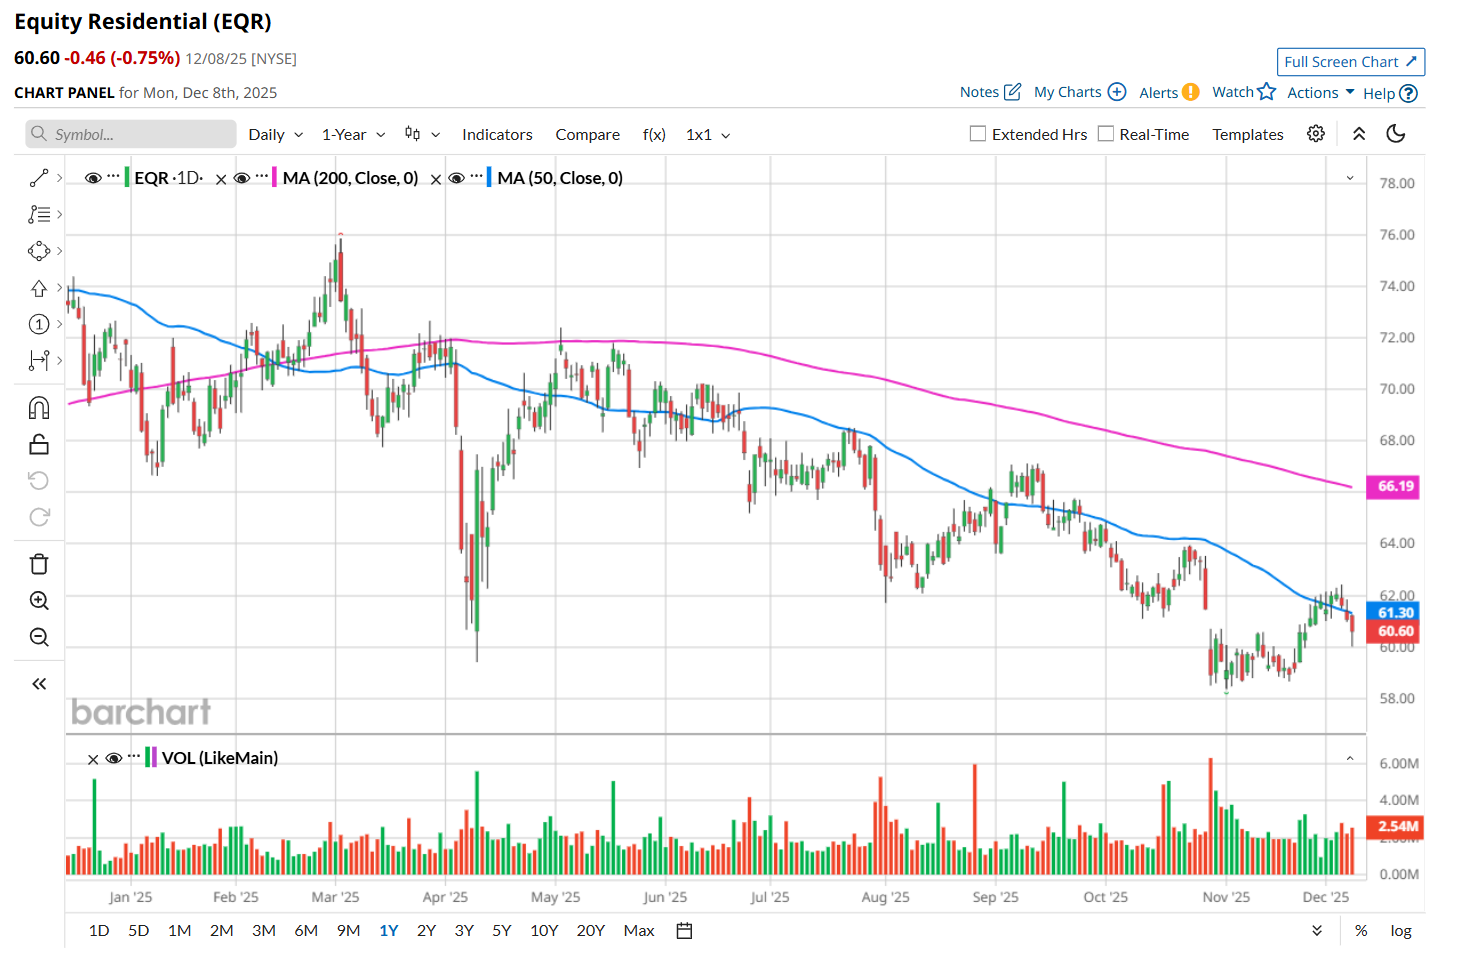Open chart settings gear icon
The image size is (1460, 960).
click(x=1316, y=134)
